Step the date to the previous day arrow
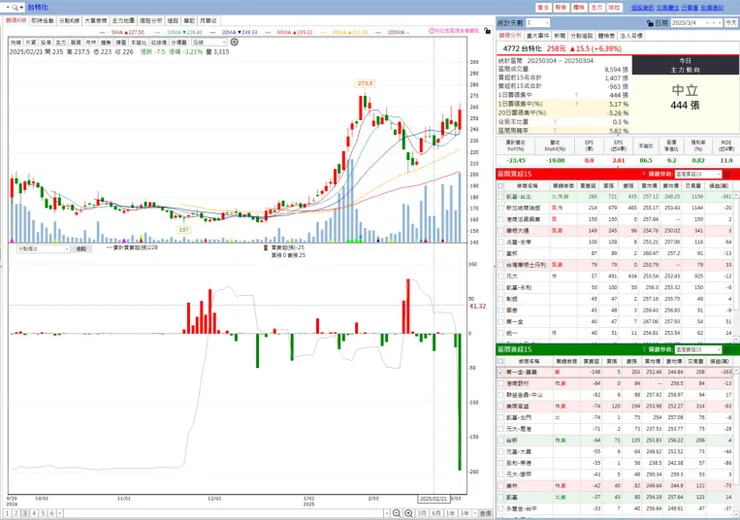 714,23
